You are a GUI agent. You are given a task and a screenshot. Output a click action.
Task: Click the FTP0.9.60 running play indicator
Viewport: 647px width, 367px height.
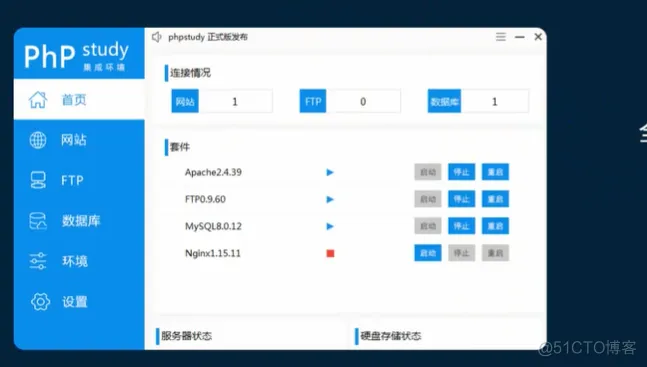pos(330,199)
